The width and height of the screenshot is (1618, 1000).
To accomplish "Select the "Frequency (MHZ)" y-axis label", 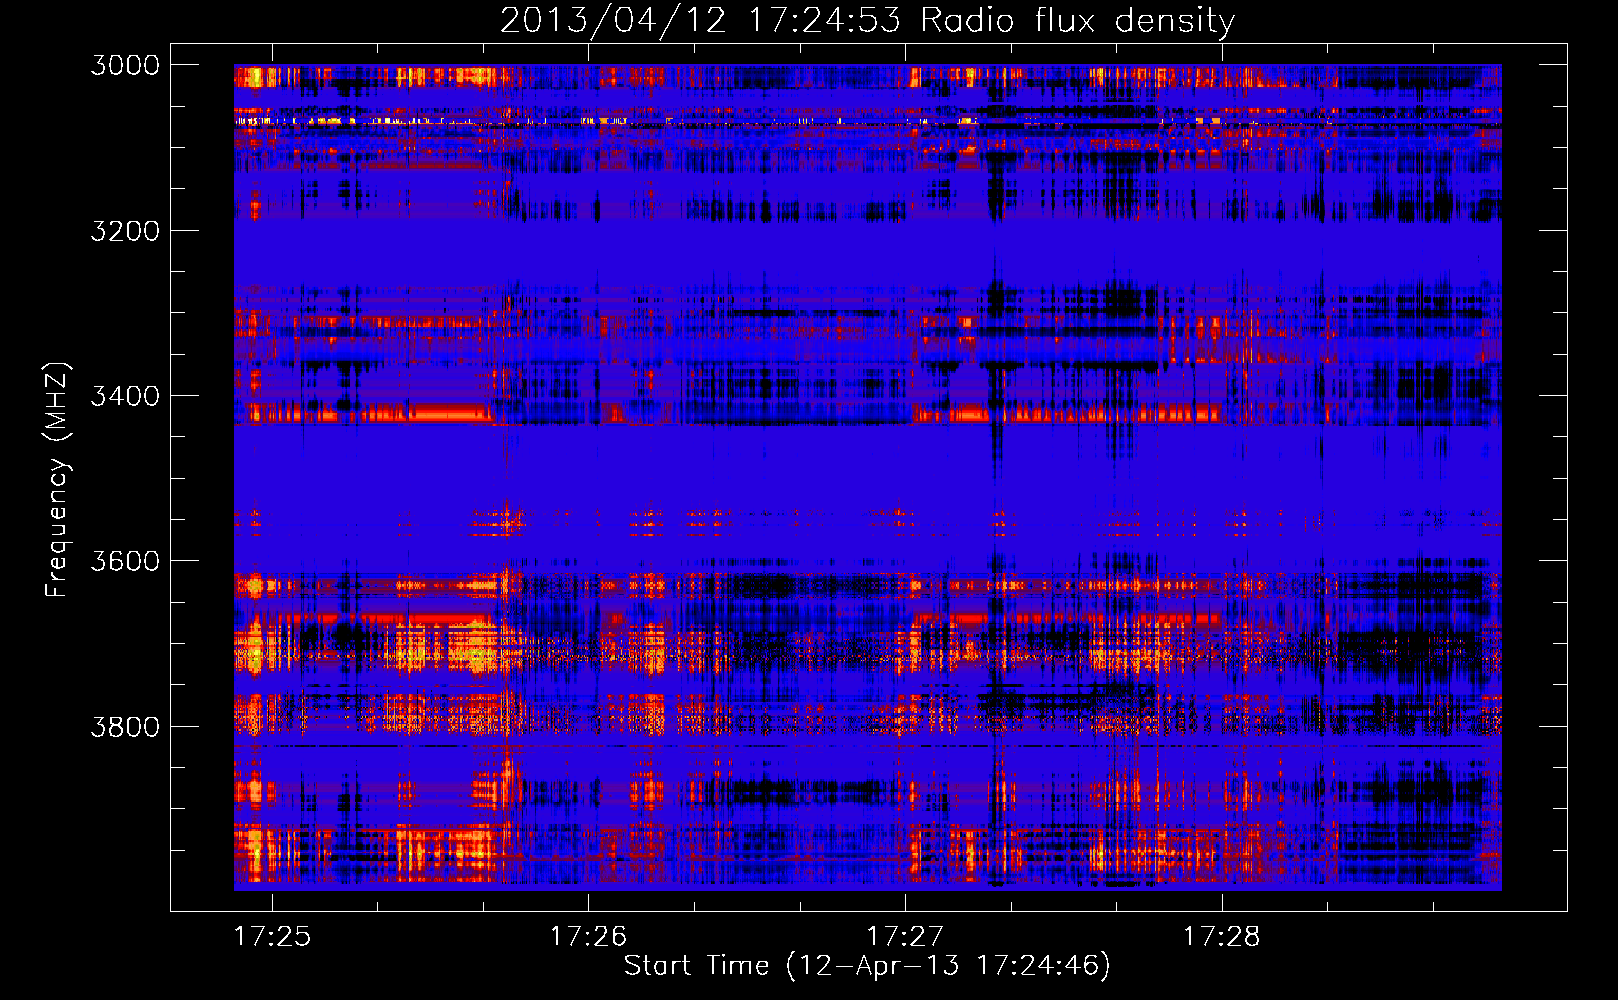I will (x=57, y=479).
